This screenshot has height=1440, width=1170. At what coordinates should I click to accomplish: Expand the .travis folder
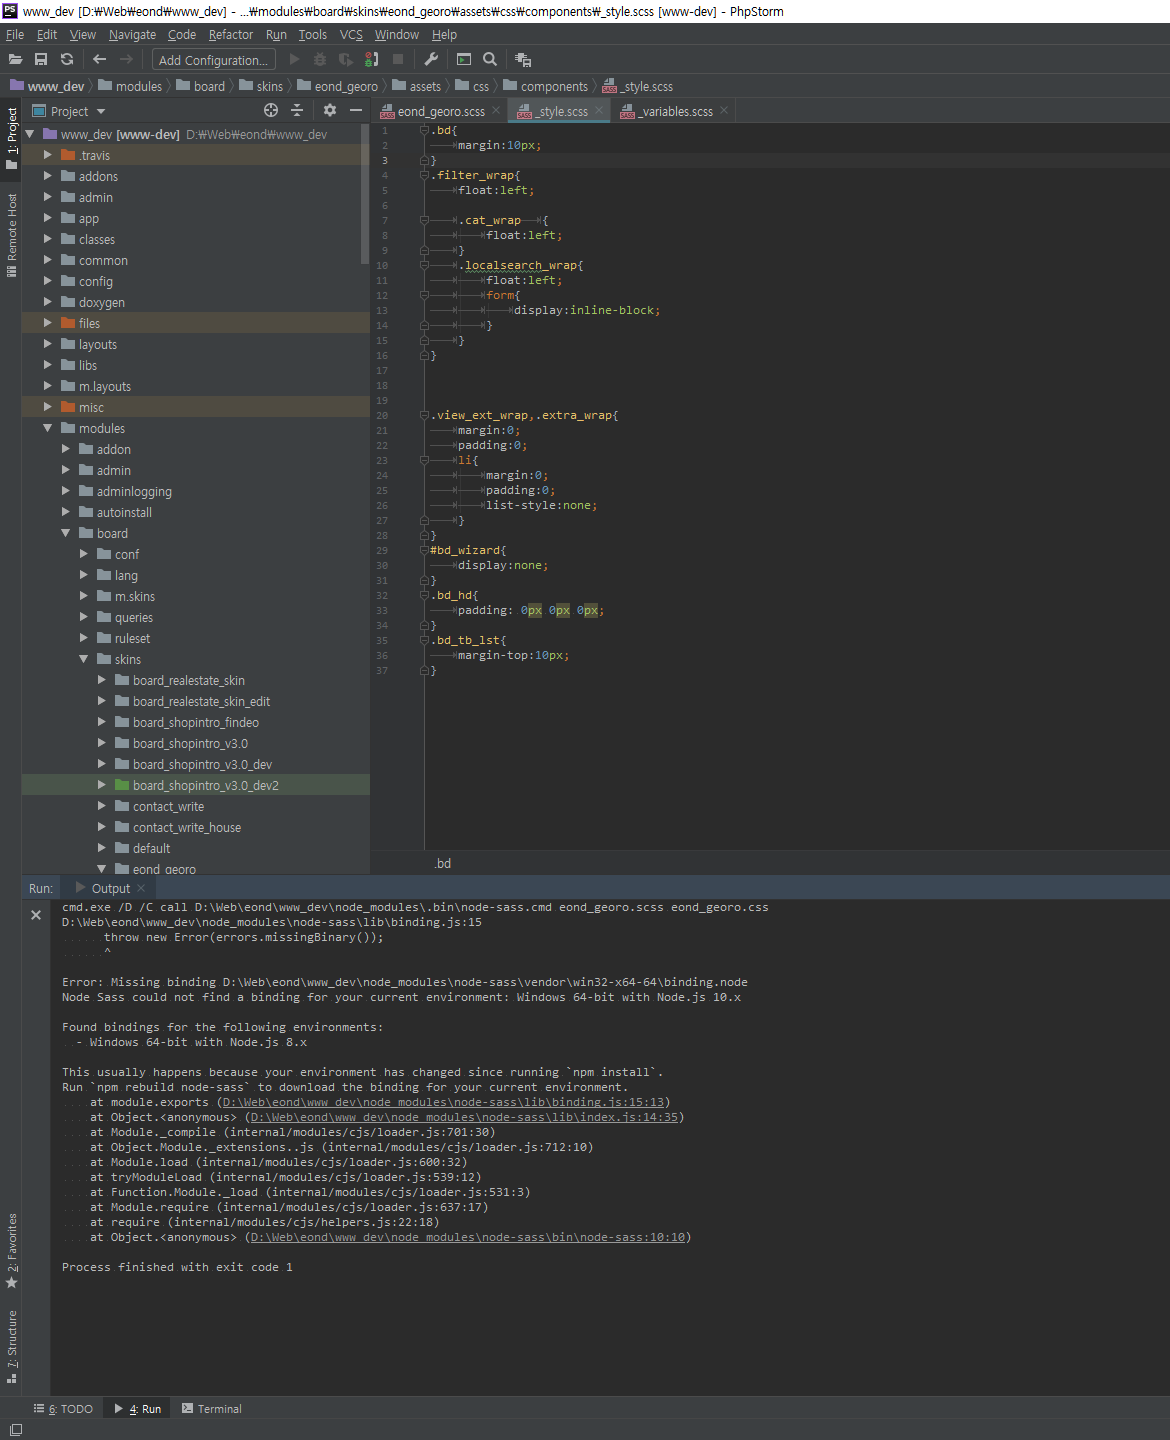coord(47,155)
